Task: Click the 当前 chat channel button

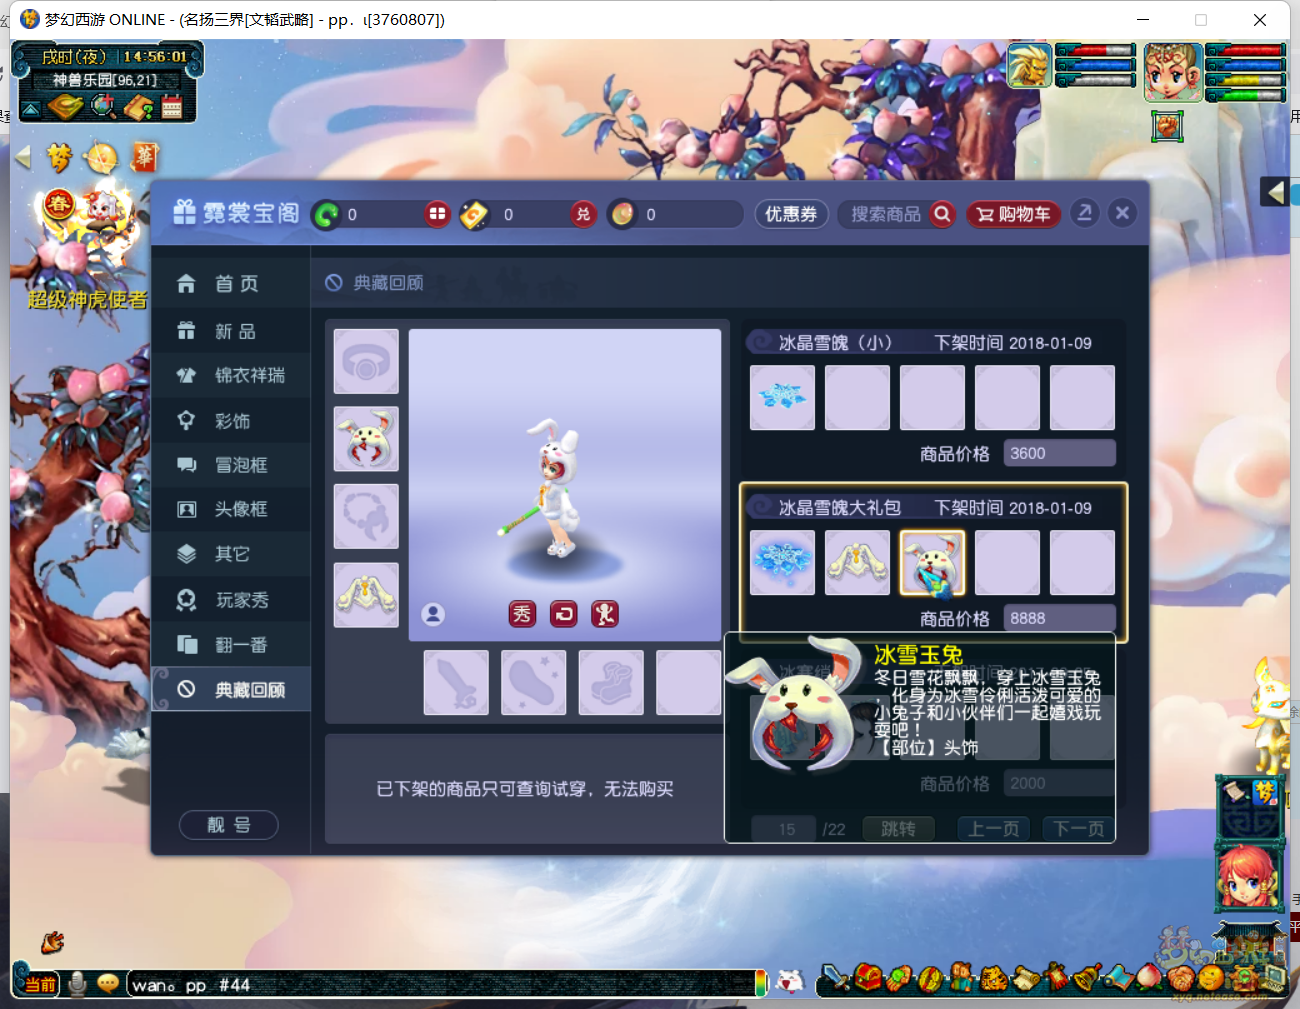Action: (40, 985)
